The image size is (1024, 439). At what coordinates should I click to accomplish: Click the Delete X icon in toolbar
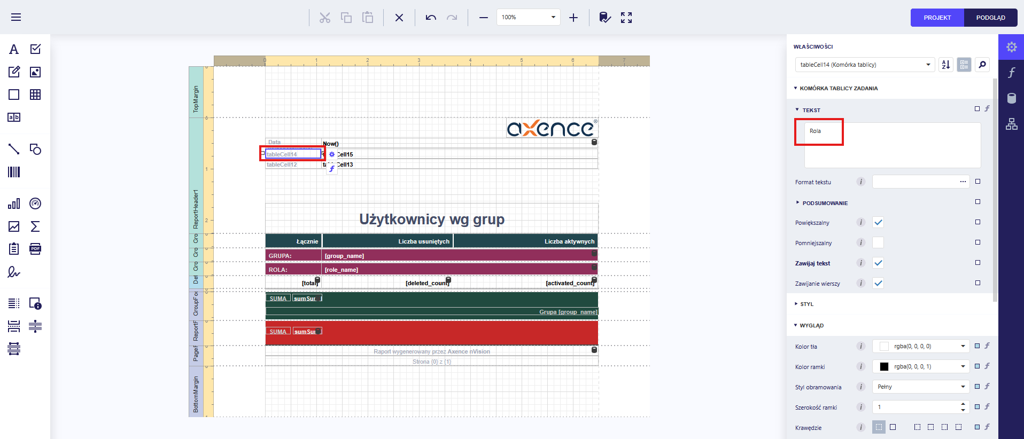[x=399, y=18]
